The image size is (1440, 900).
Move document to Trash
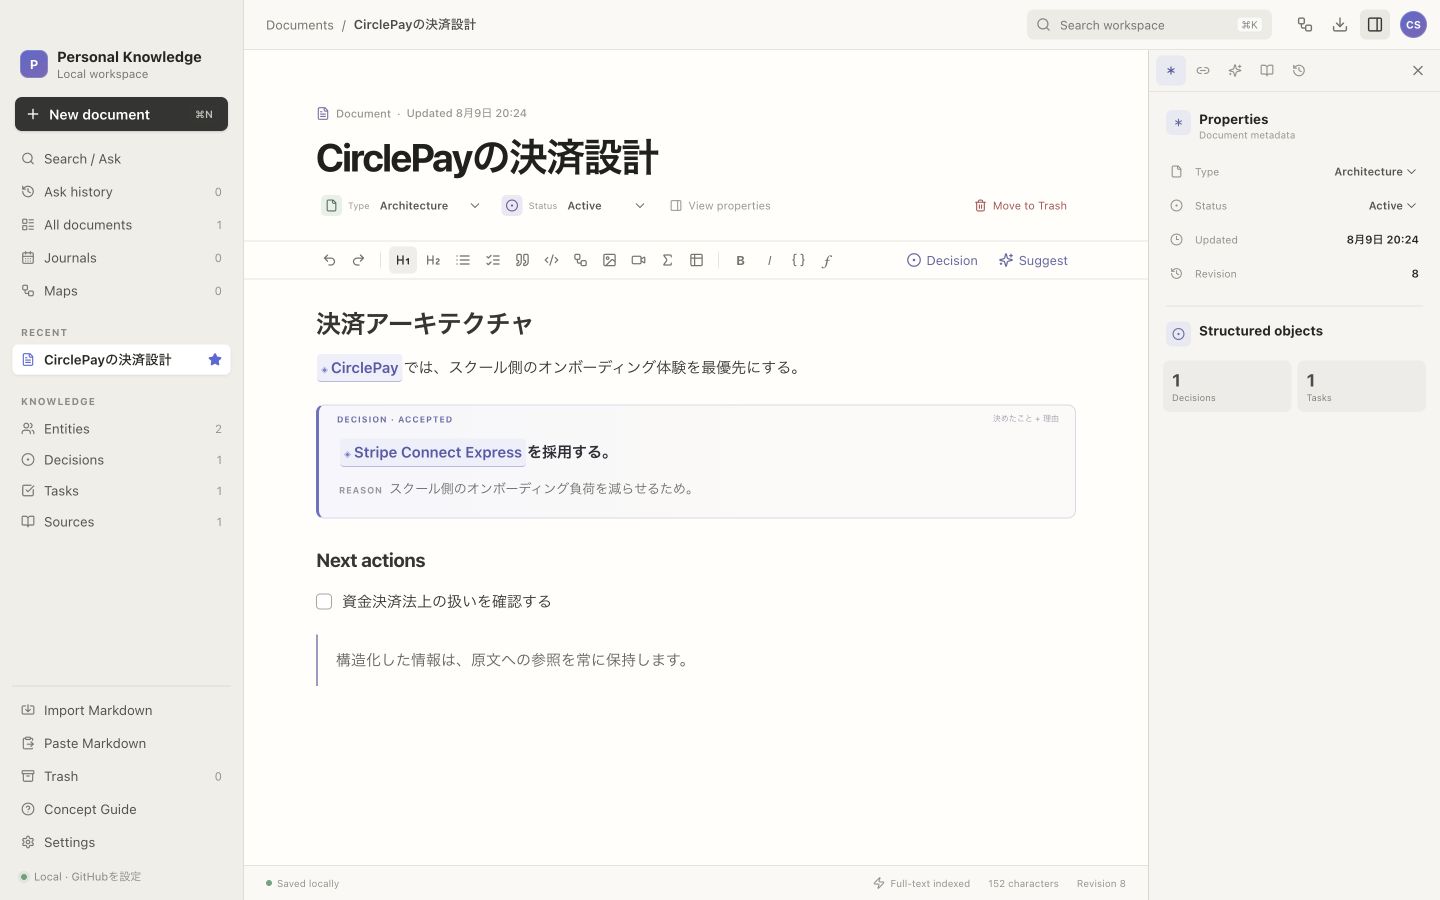click(x=1021, y=206)
